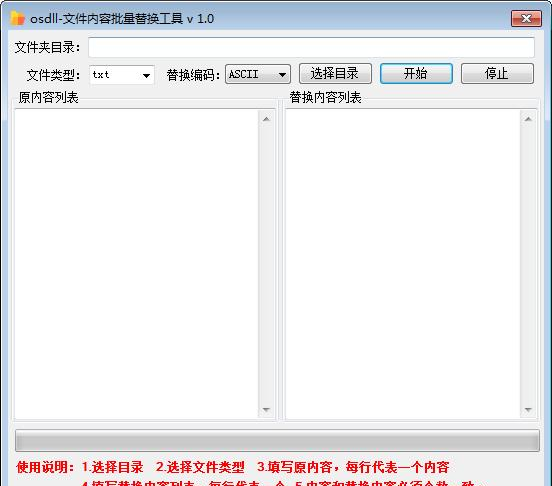Close the osdll replacement tool window
Image resolution: width=552 pixels, height=486 pixels.
[526, 18]
